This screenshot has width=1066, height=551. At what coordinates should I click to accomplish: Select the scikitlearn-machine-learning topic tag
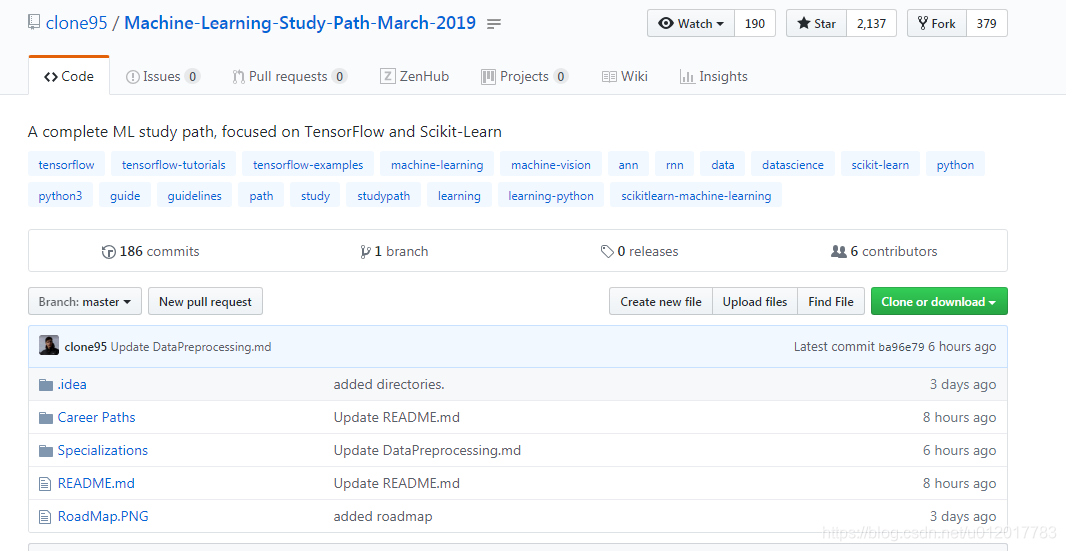[696, 196]
